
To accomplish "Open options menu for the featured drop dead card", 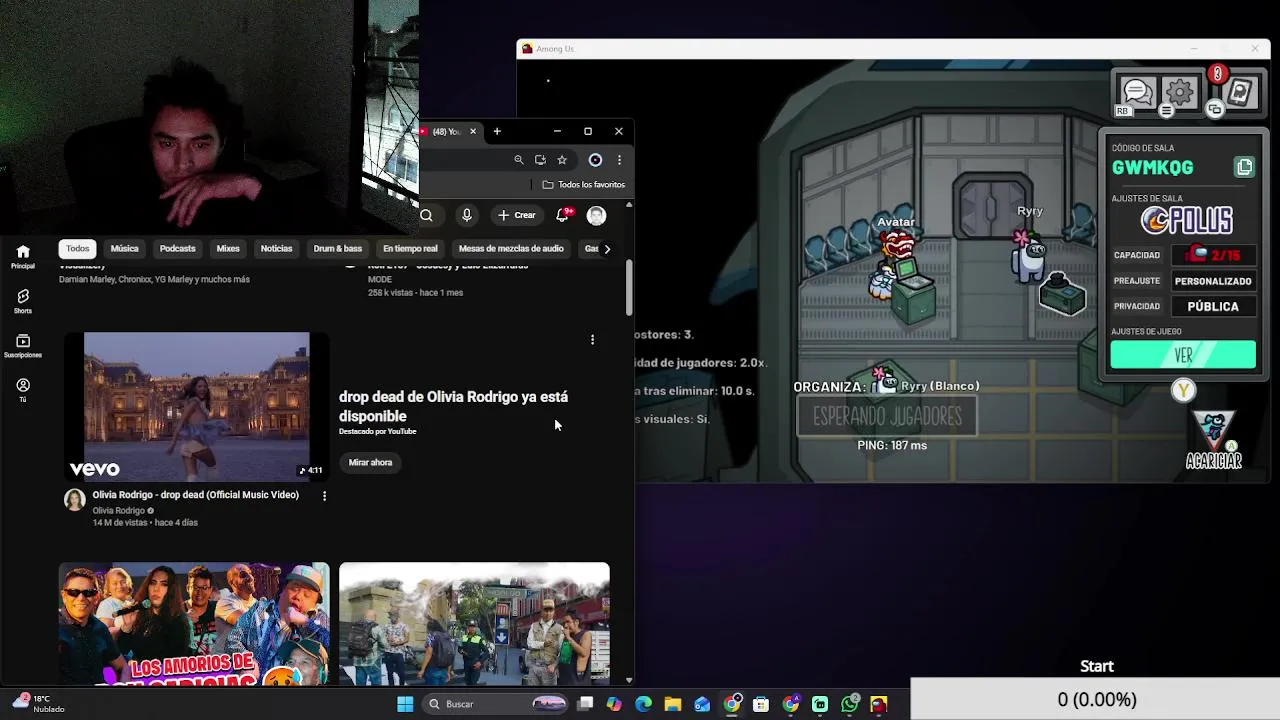I will coord(592,340).
